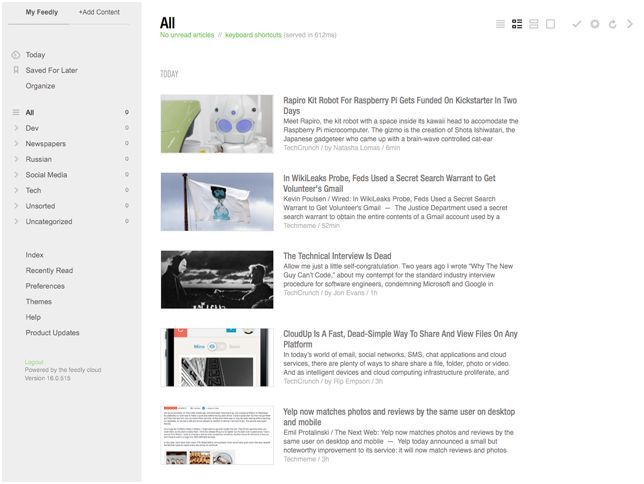This screenshot has height=484, width=644.
Task: Expand the Tech category
Action: pos(16,191)
